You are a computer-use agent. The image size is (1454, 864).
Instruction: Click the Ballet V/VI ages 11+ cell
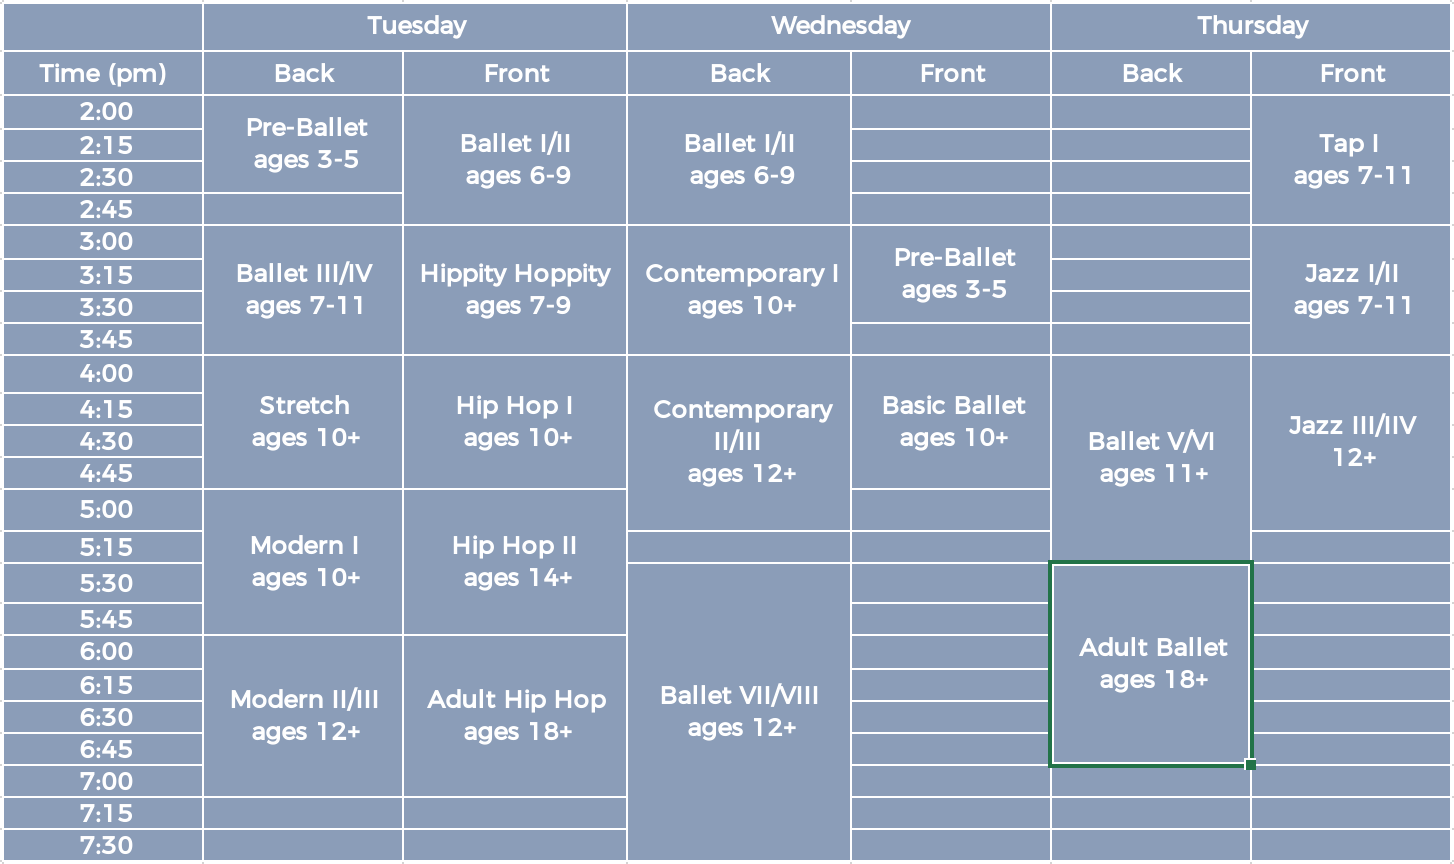coord(1151,458)
